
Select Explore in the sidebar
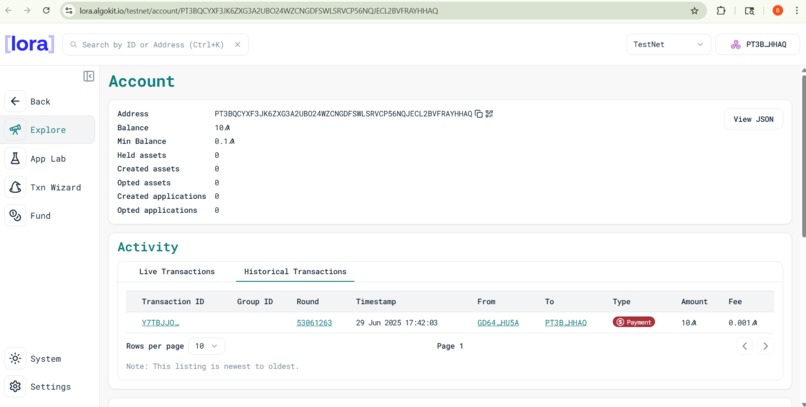tap(48, 130)
